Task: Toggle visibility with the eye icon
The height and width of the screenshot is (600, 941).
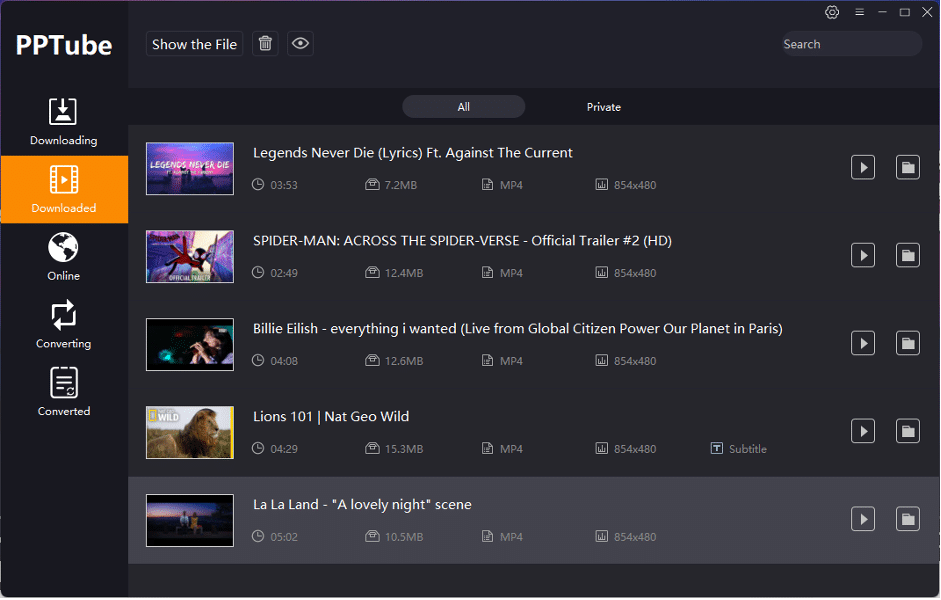Action: coord(300,43)
